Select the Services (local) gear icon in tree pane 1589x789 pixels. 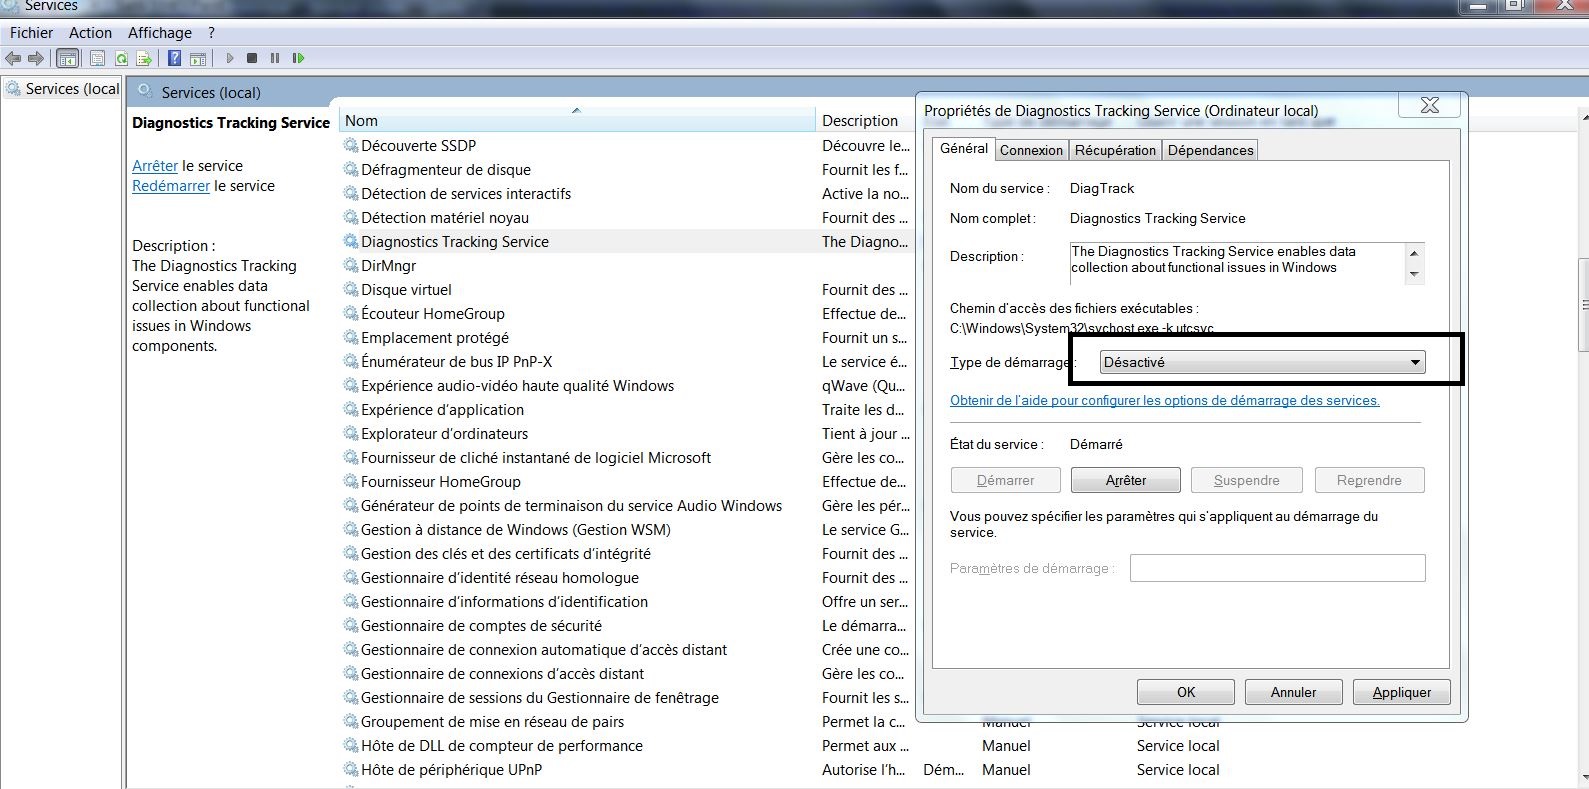tap(13, 89)
